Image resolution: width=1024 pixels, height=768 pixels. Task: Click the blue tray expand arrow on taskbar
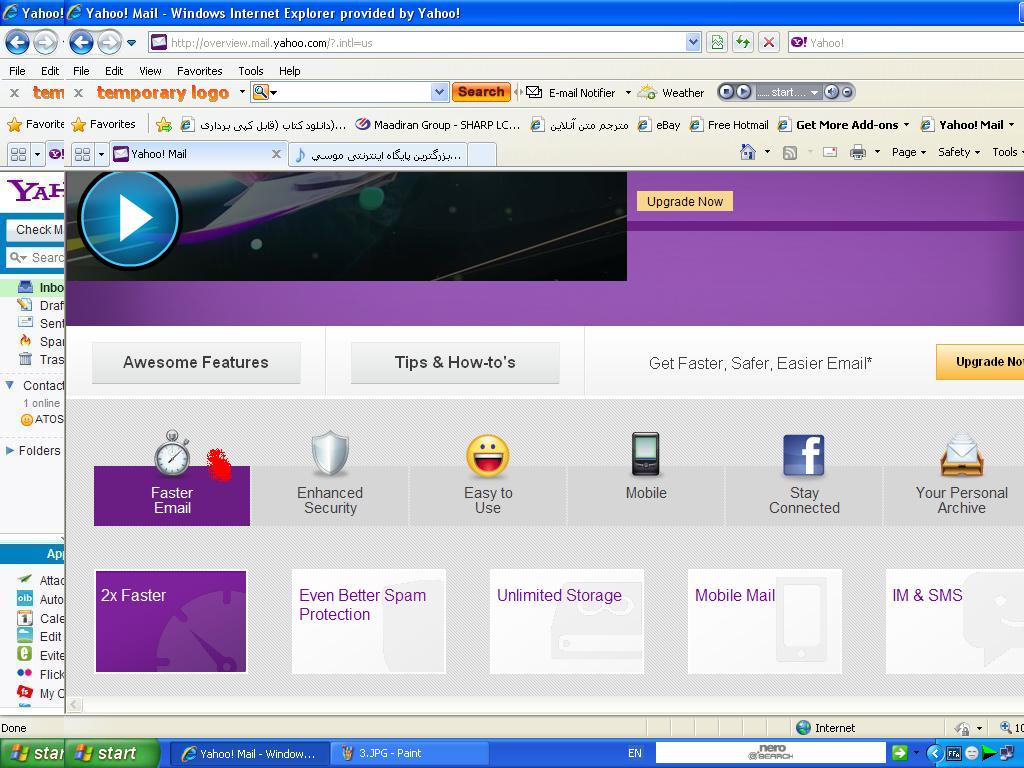(x=934, y=754)
